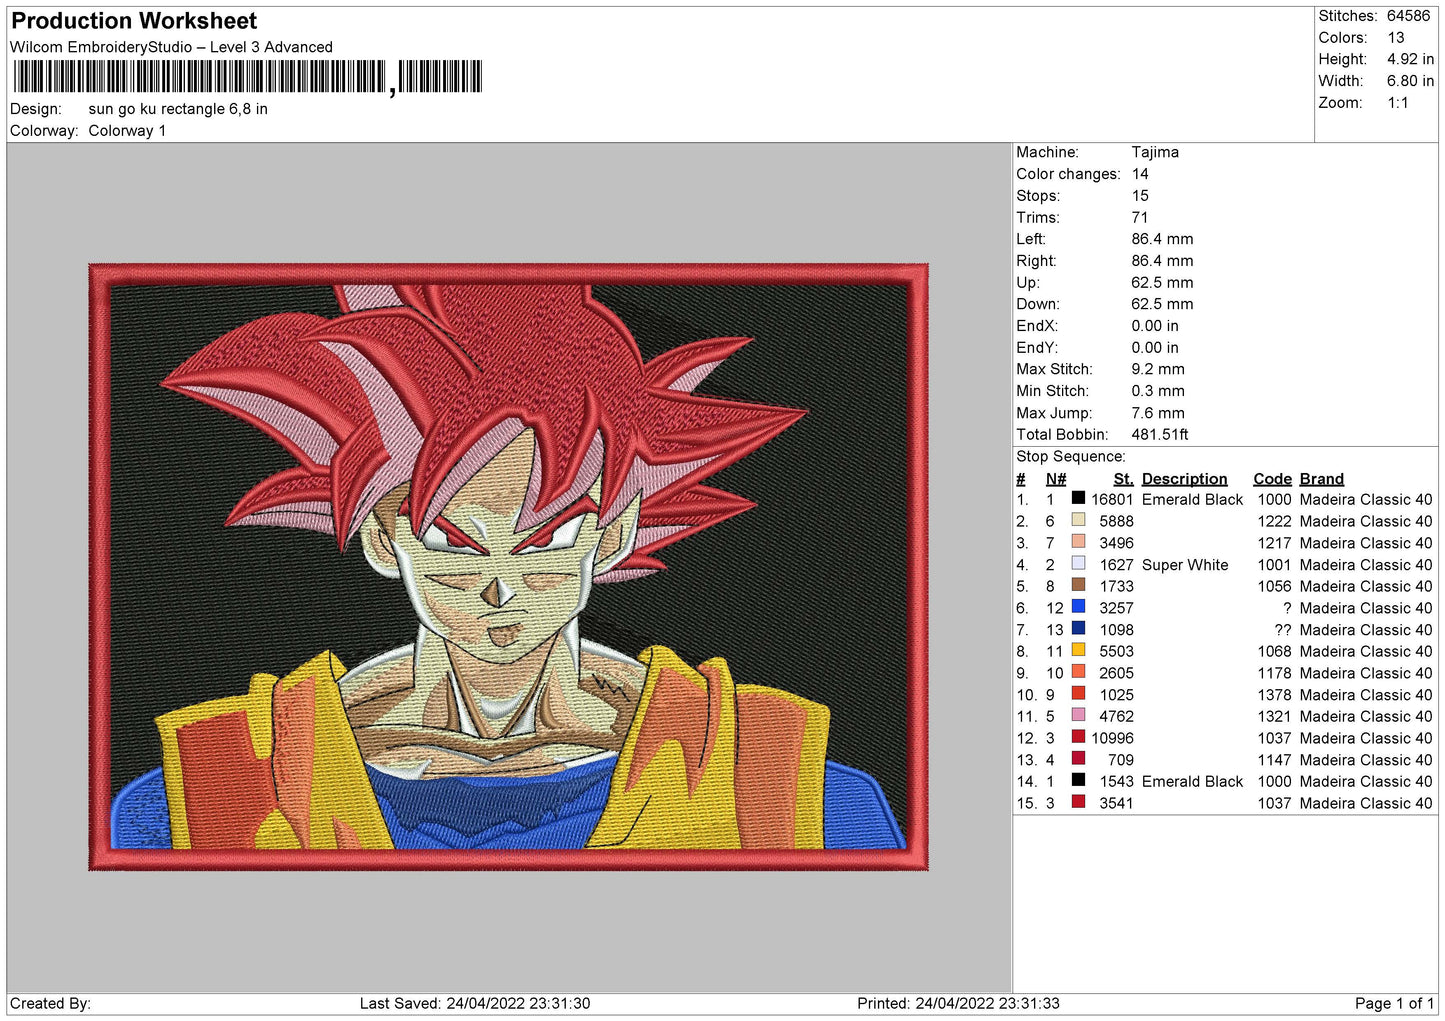This screenshot has width=1445, height=1021.
Task: Click the brown swatch with code 1056
Action: pos(1078,584)
